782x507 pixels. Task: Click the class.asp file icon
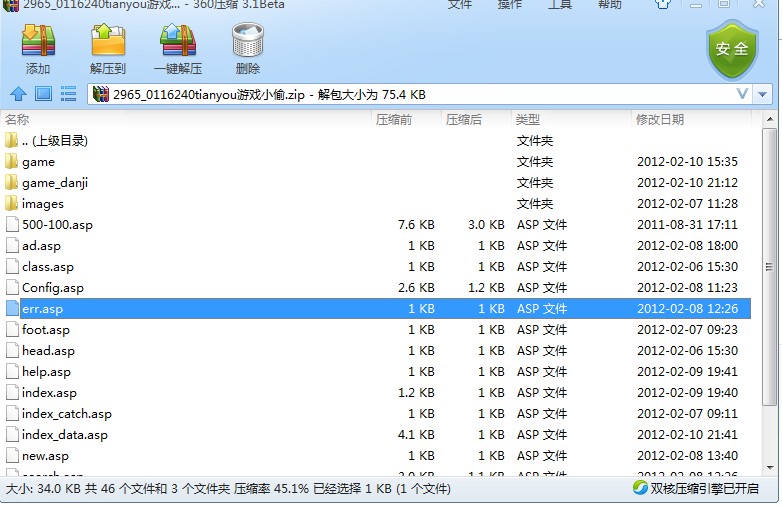(12, 266)
